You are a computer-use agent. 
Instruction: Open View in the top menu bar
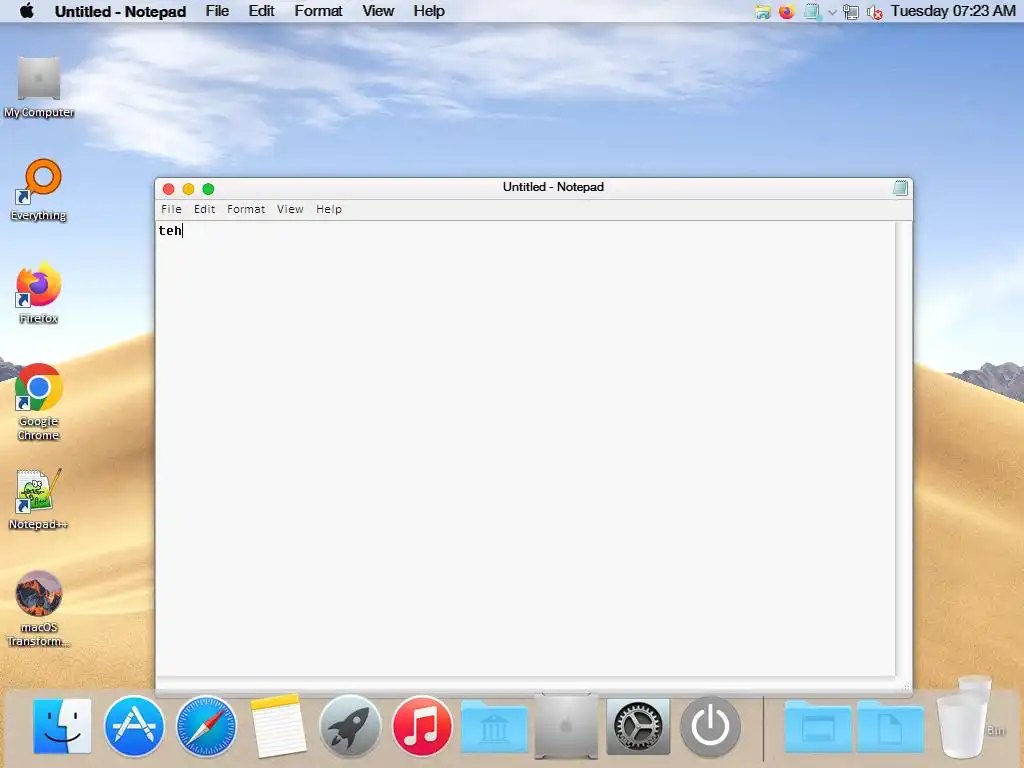378,11
